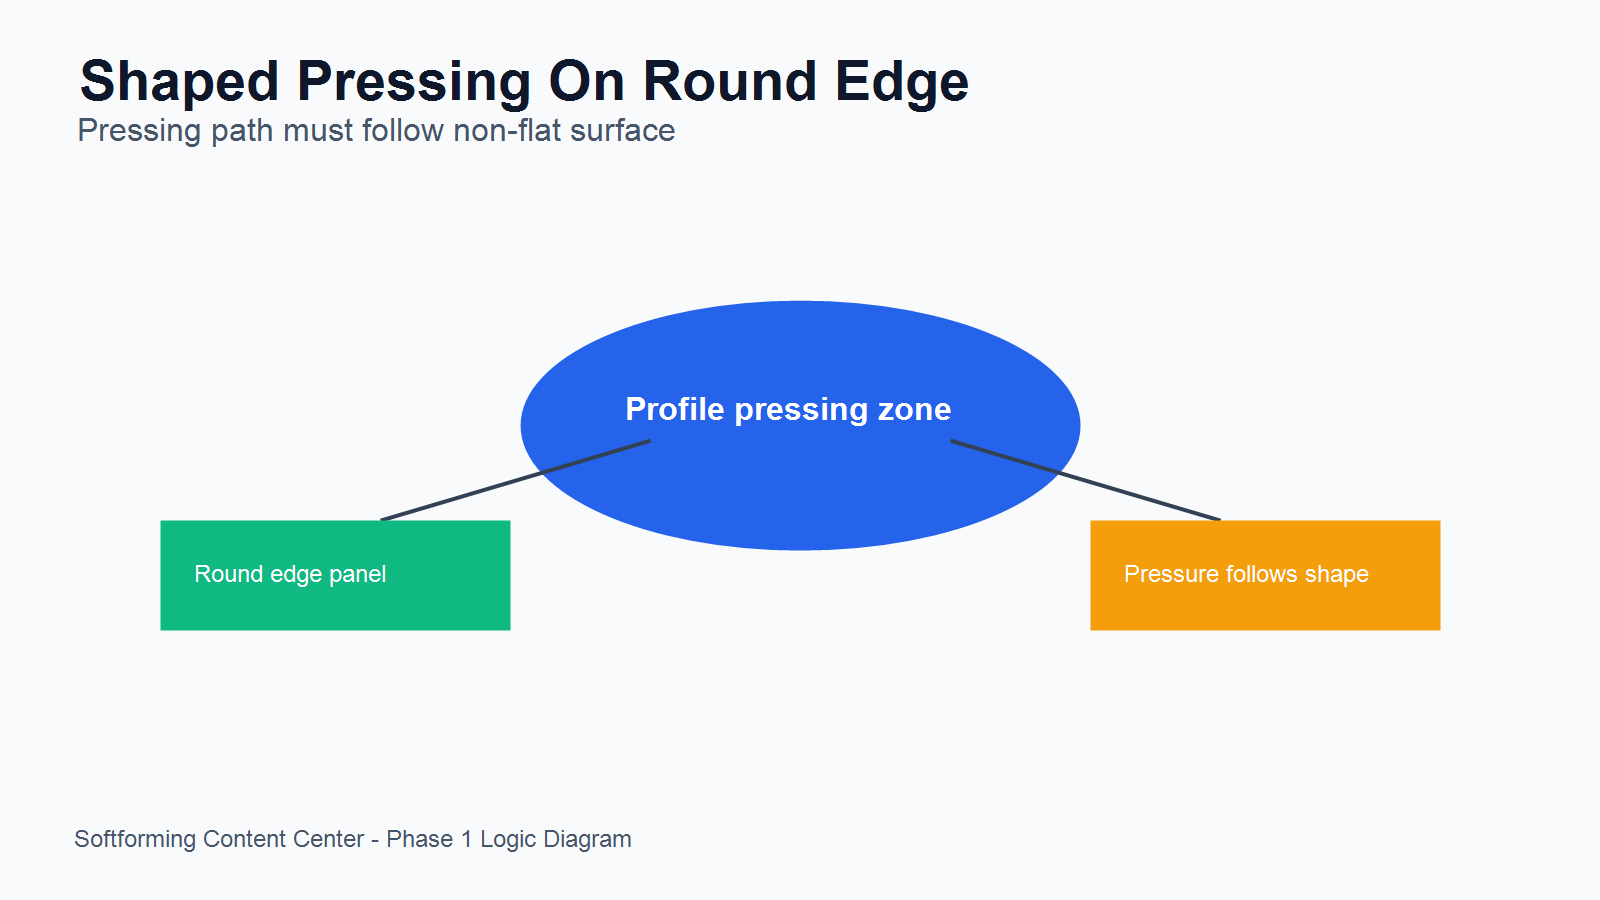Pick the orange fill below 'Pressure follows shape'

tap(1265, 610)
